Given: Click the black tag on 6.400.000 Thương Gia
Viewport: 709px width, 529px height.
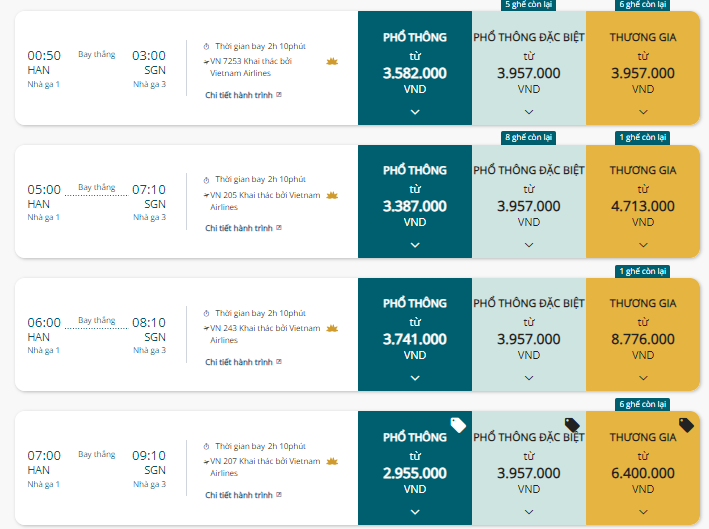Looking at the screenshot, I should (x=686, y=425).
